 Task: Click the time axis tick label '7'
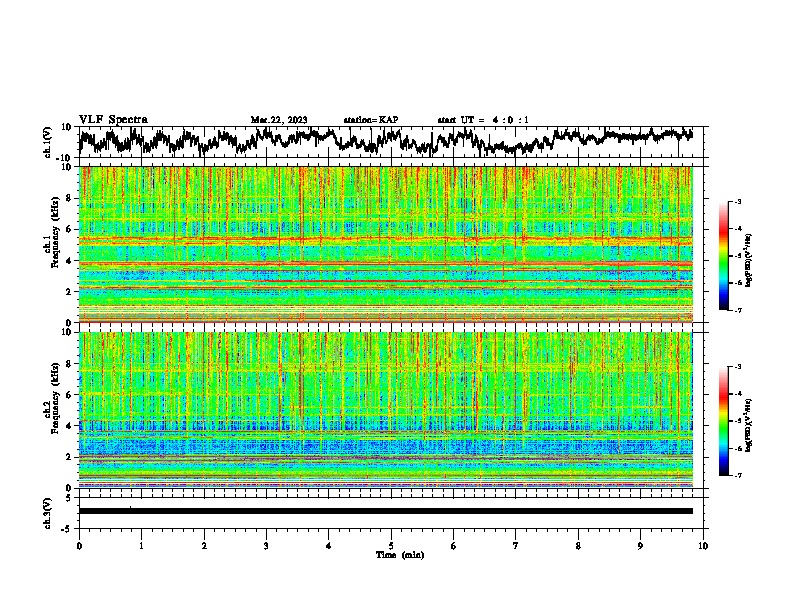(x=516, y=546)
